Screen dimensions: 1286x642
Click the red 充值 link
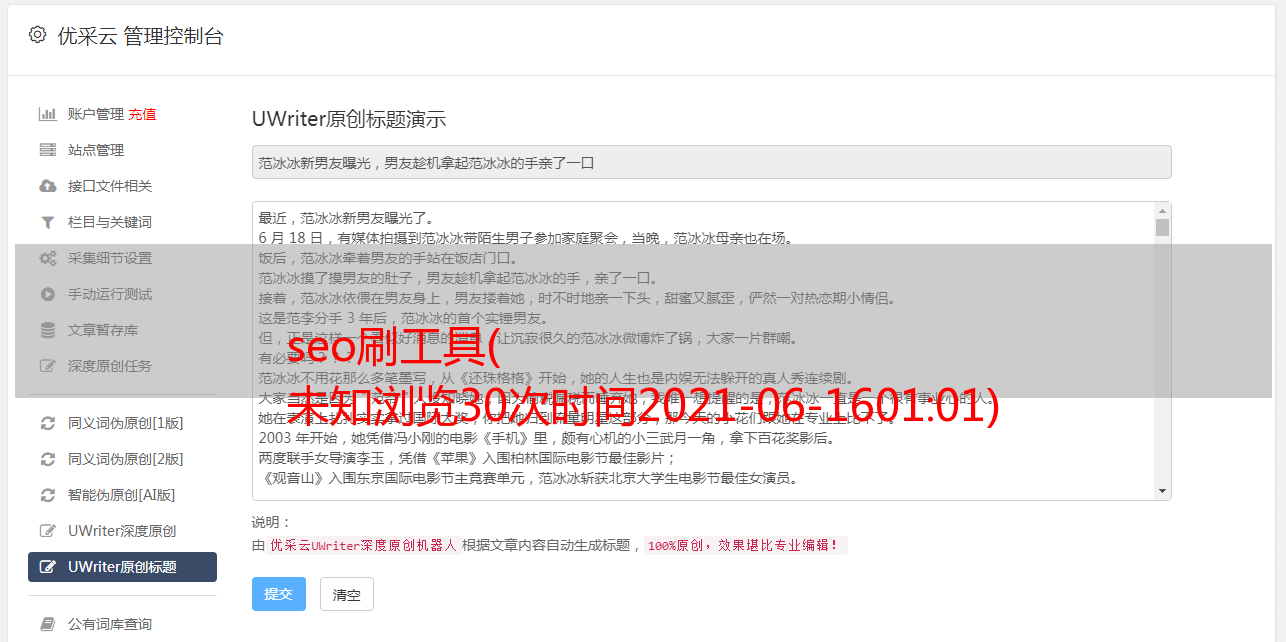pos(142,114)
